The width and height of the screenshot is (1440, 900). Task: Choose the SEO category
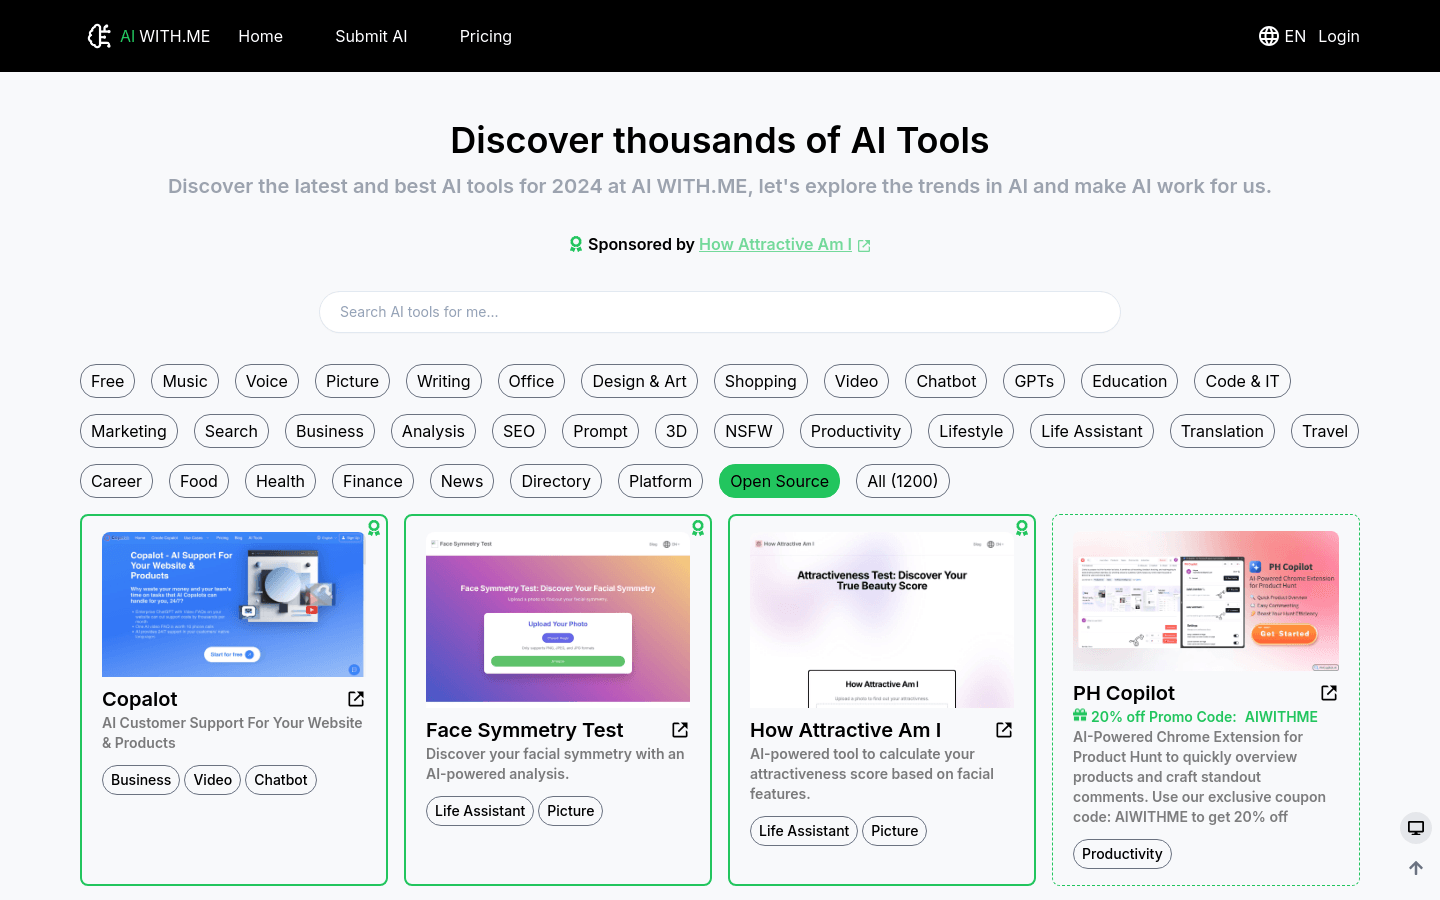pos(519,431)
